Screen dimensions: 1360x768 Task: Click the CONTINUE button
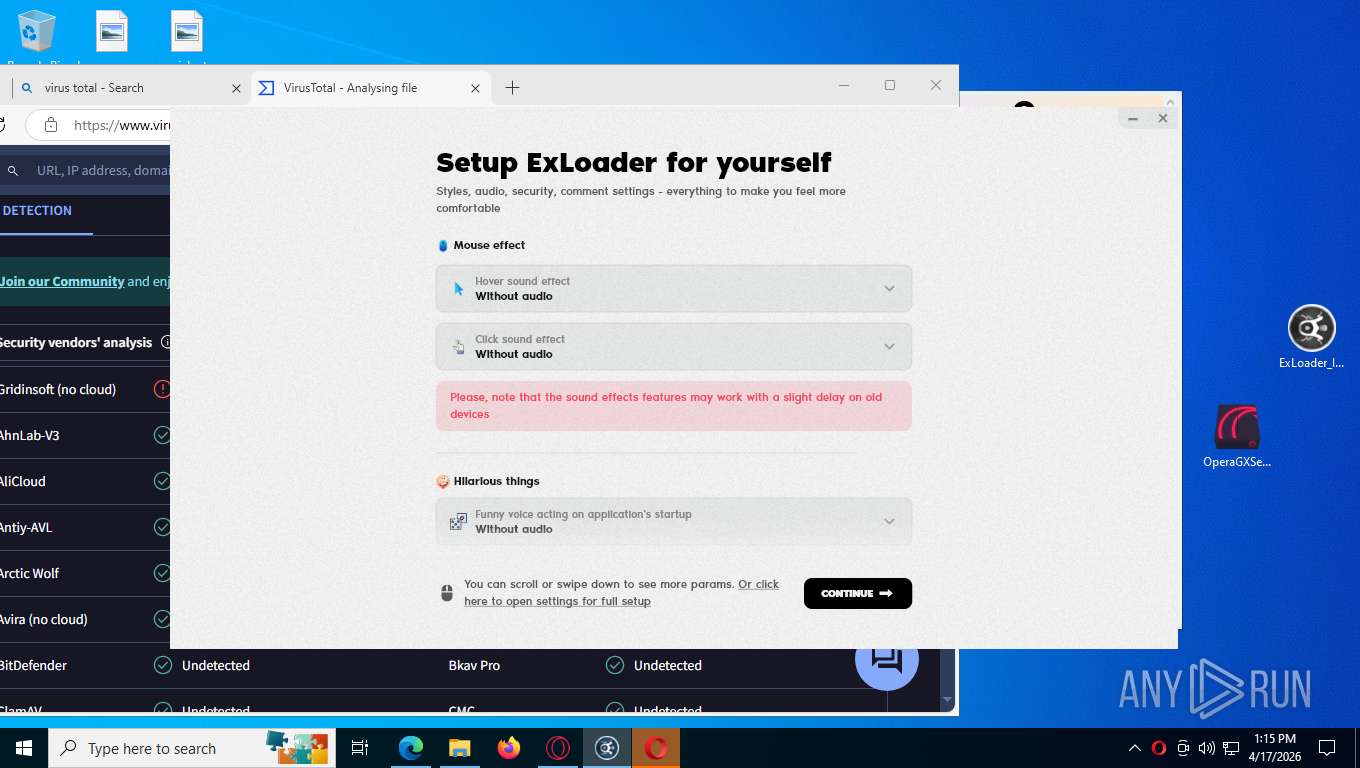pos(857,593)
